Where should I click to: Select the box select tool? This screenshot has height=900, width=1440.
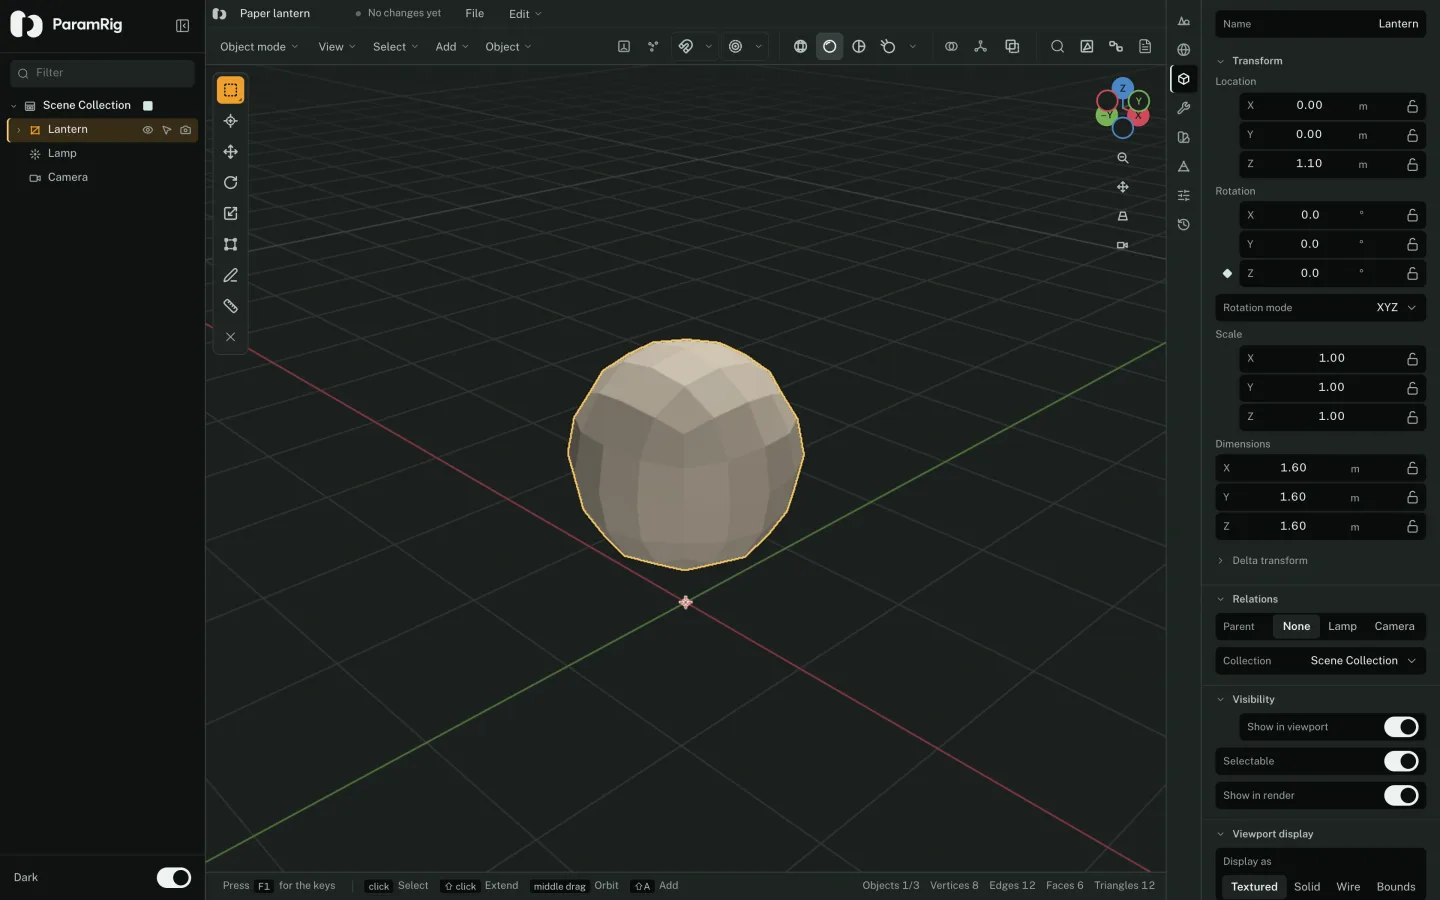pyautogui.click(x=230, y=90)
